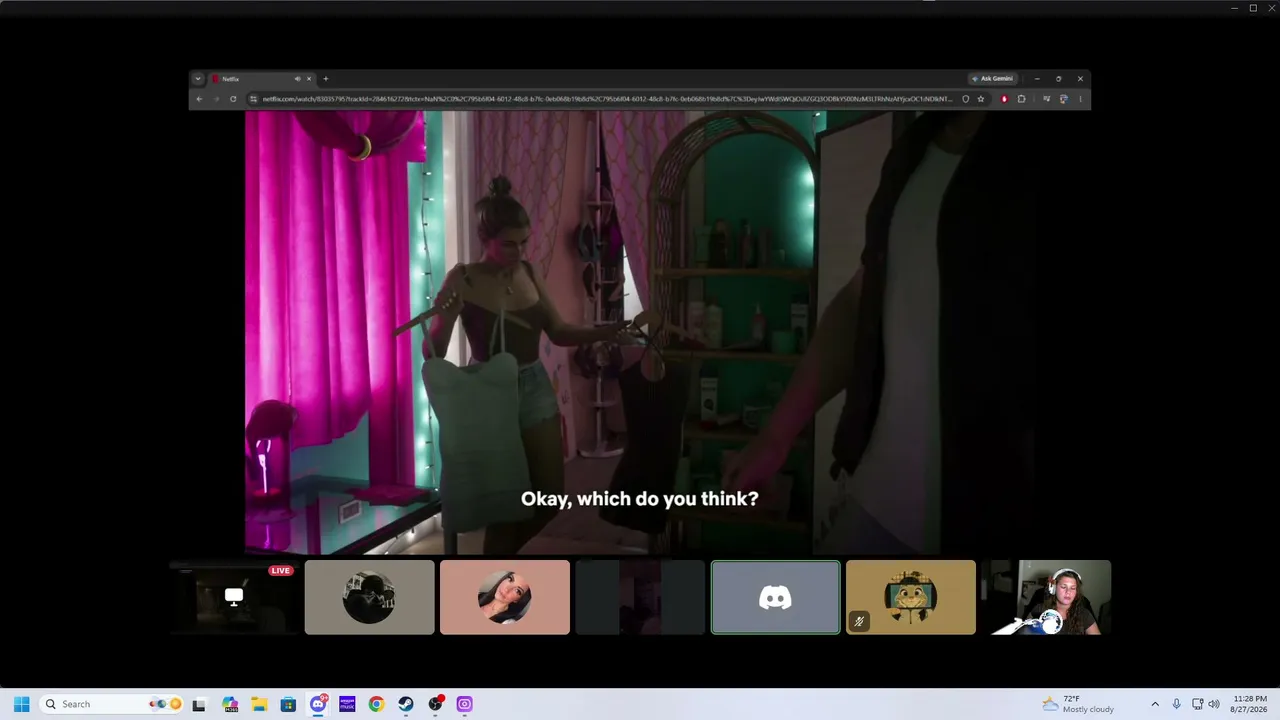Open network settings from system tray
This screenshot has height=720, width=1280.
click(1197, 704)
